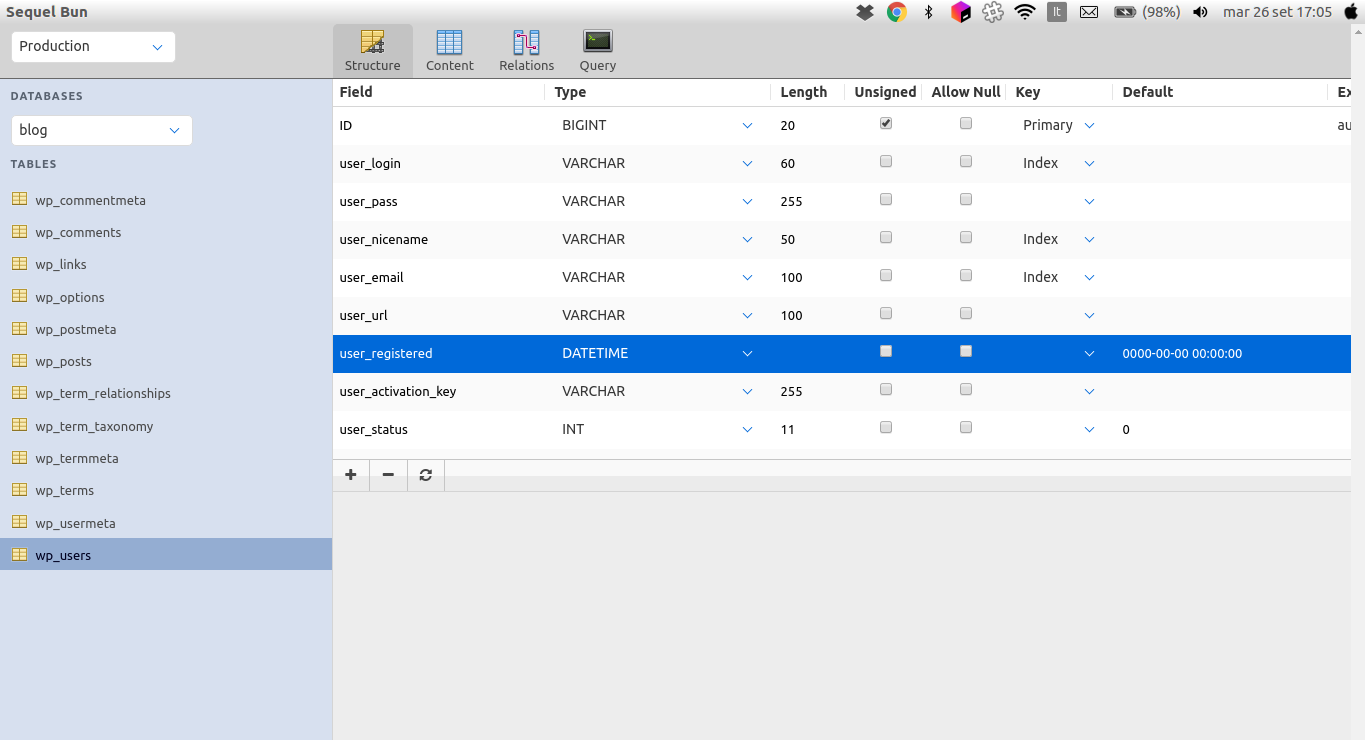Refresh the table structure with the reload icon
Viewport: 1365px width, 740px height.
pyautogui.click(x=425, y=475)
